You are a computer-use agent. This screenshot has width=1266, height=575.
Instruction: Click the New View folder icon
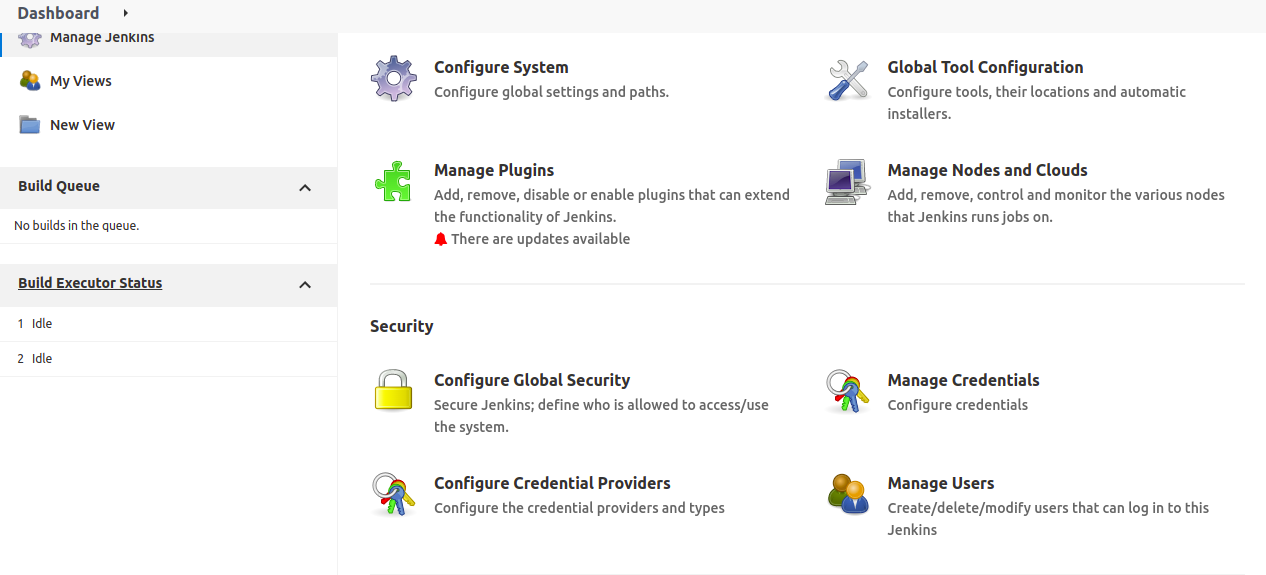point(30,125)
